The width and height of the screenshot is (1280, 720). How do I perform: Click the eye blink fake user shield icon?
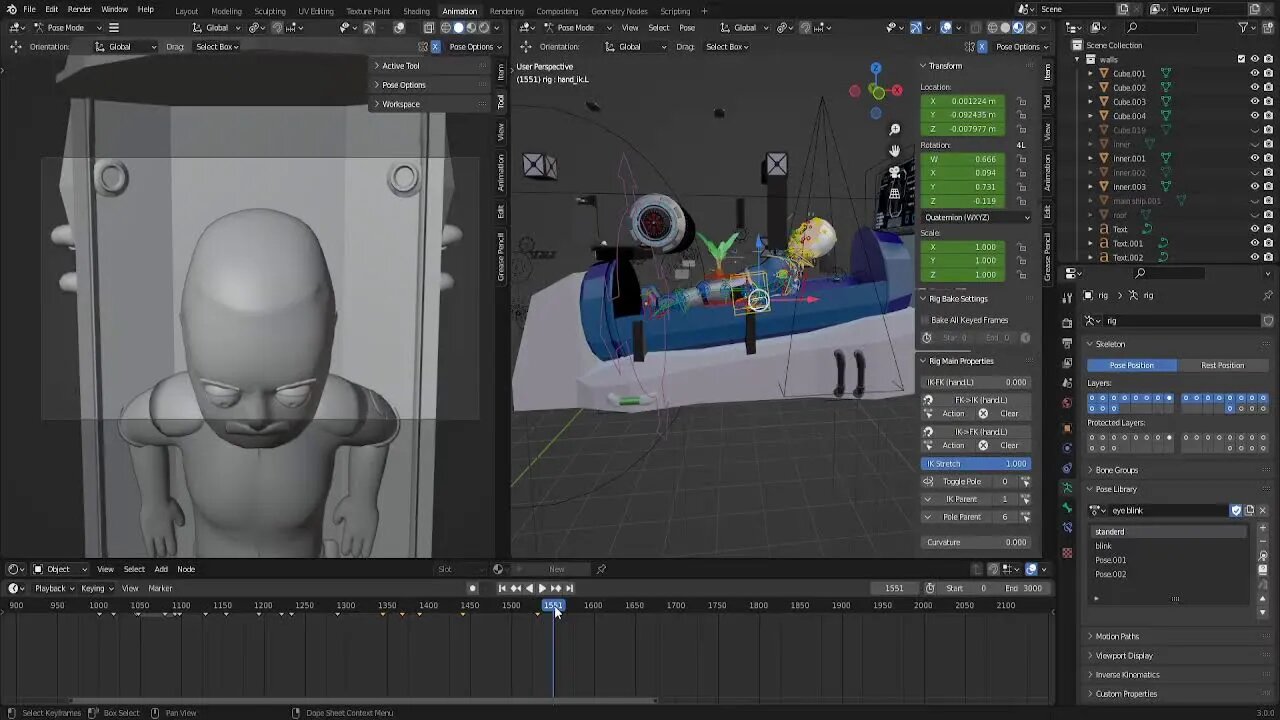point(1236,510)
